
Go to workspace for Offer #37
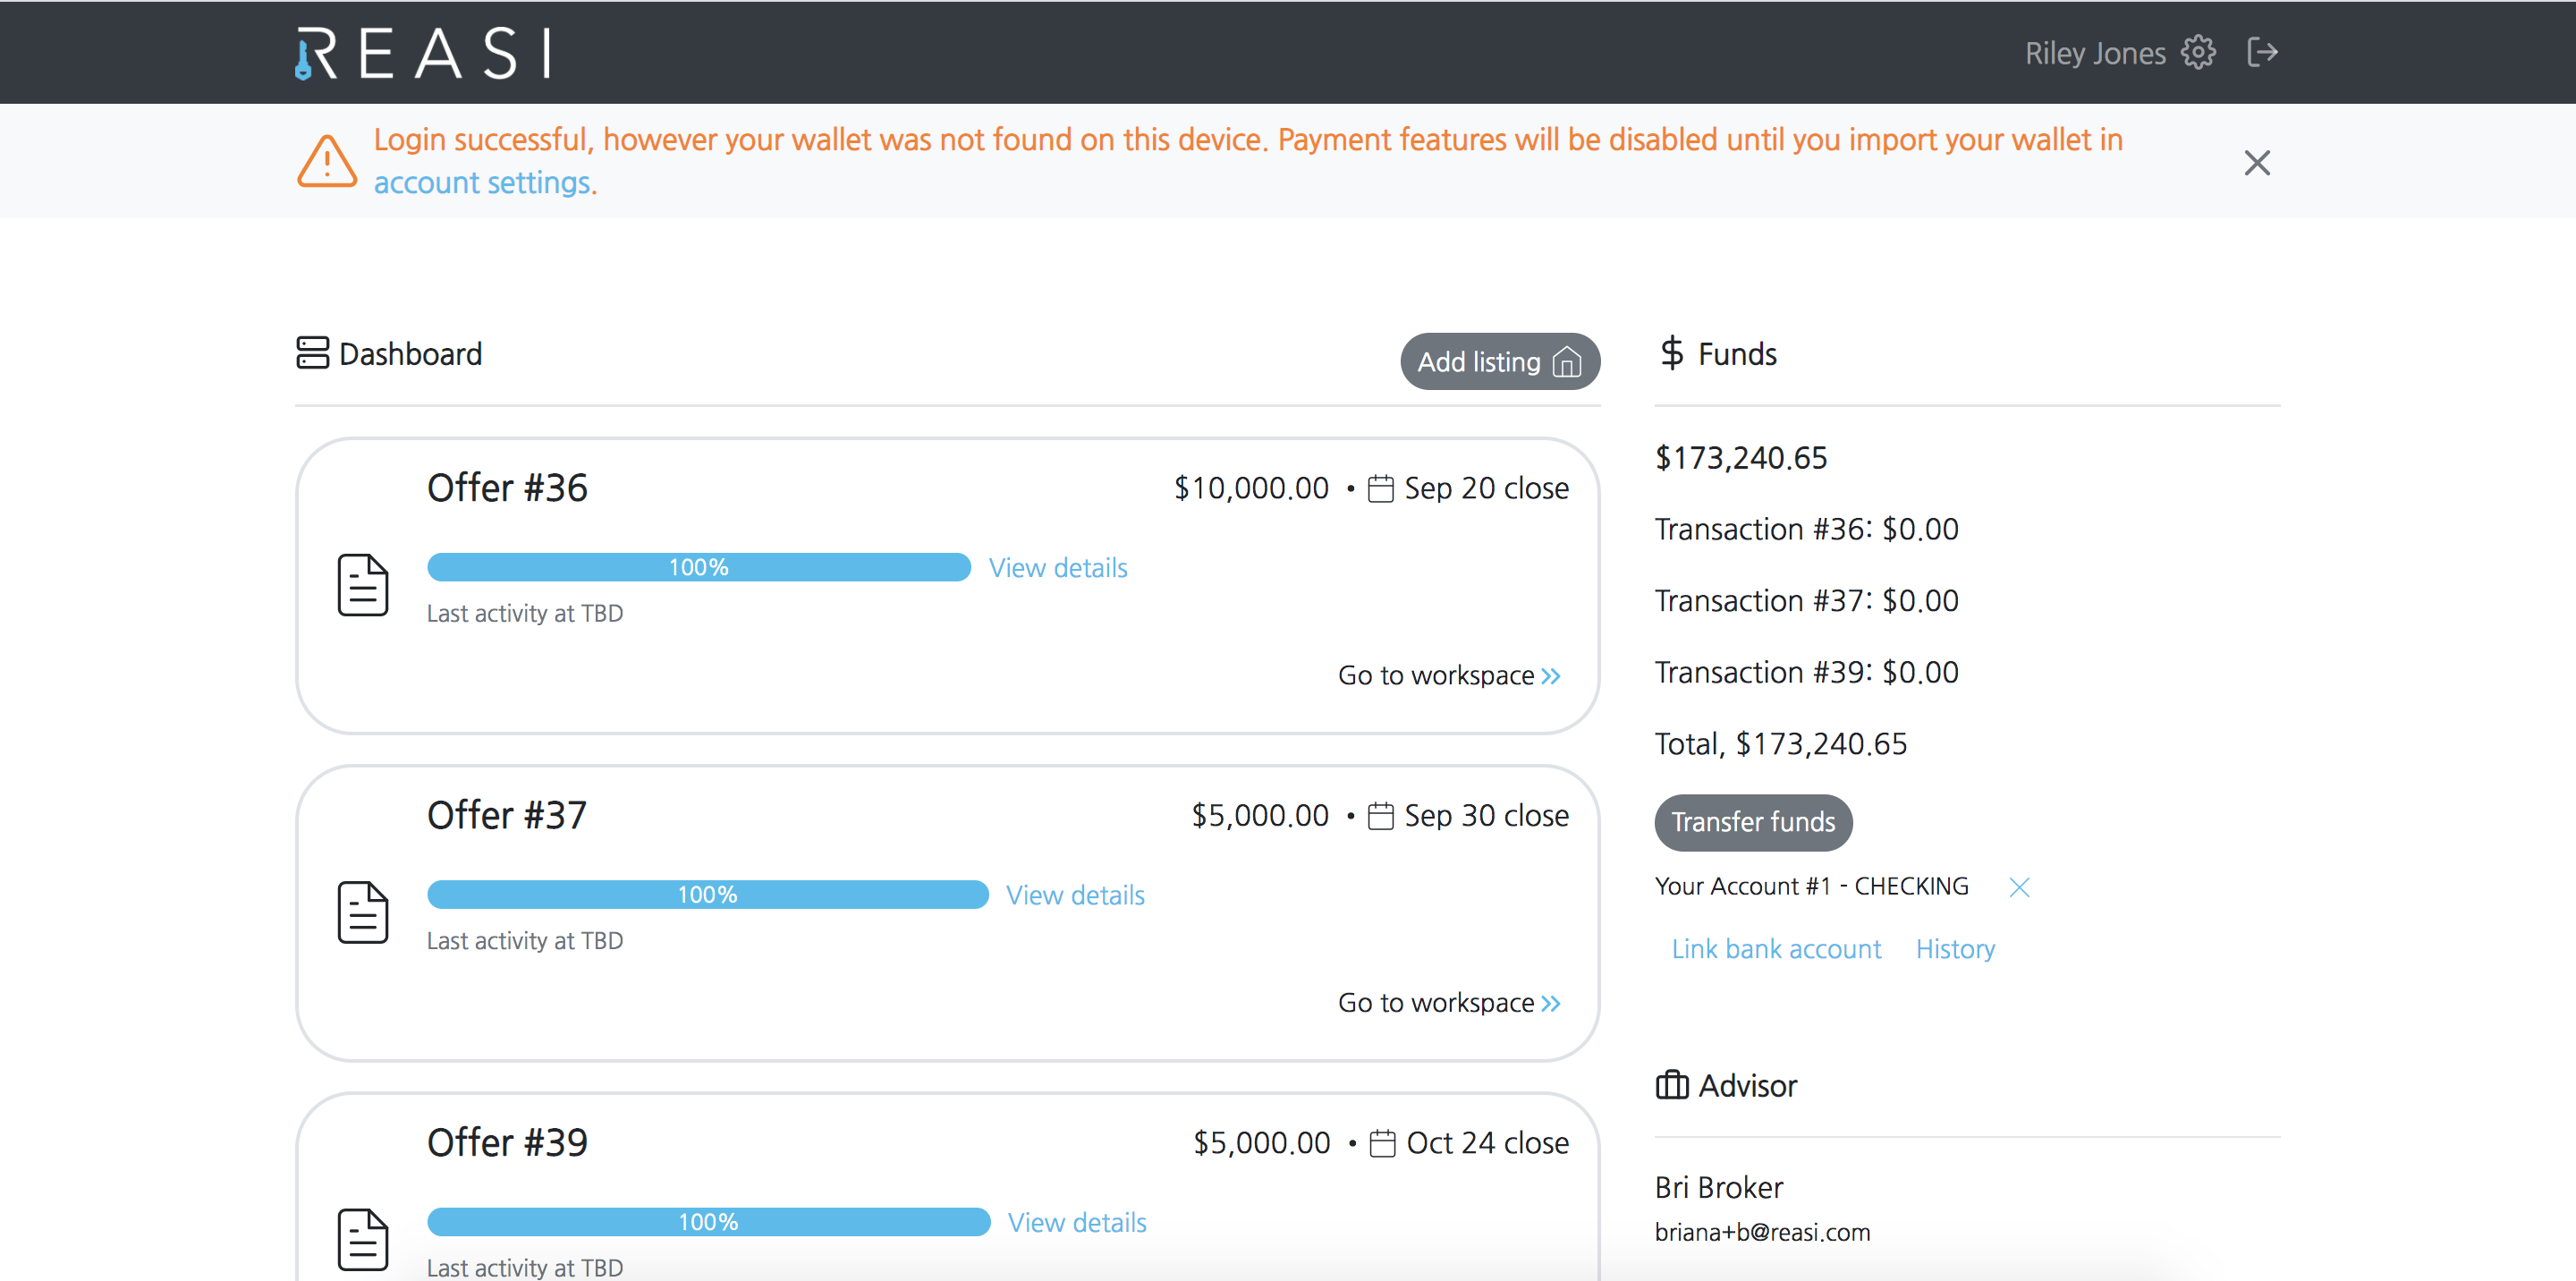[1449, 1003]
